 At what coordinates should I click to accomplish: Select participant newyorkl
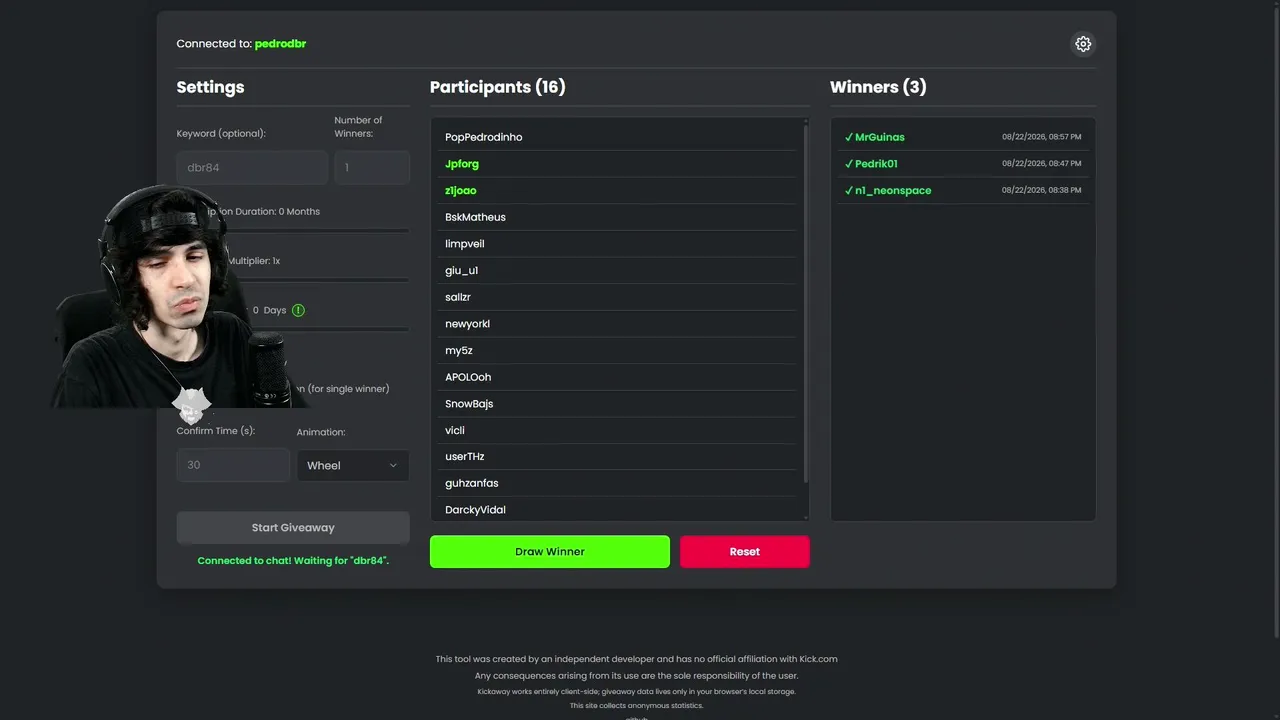[619, 324]
